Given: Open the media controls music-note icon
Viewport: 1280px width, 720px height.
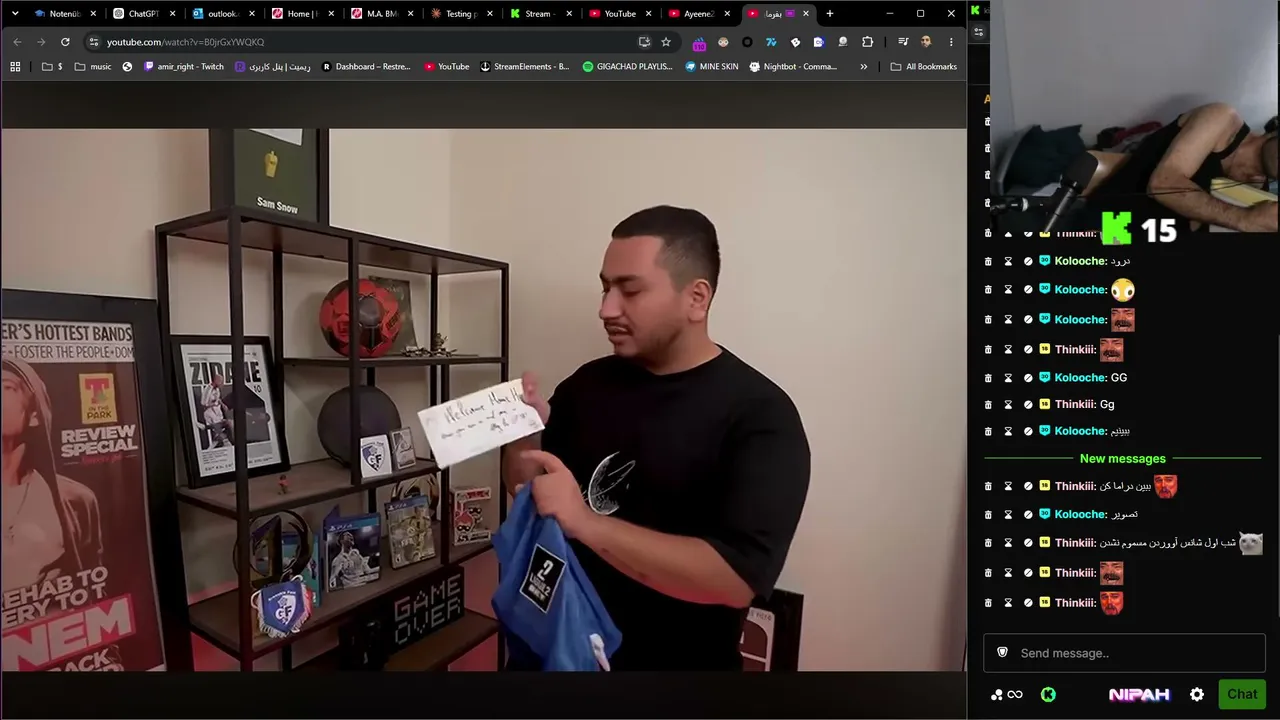Looking at the screenshot, I should 903,42.
